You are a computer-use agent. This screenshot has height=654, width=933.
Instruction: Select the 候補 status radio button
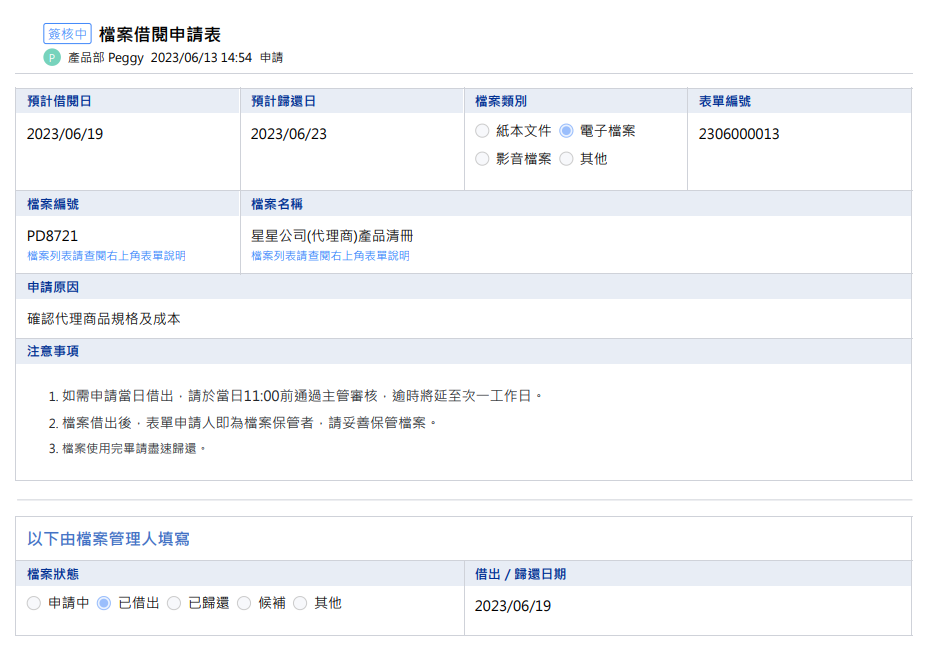click(244, 603)
